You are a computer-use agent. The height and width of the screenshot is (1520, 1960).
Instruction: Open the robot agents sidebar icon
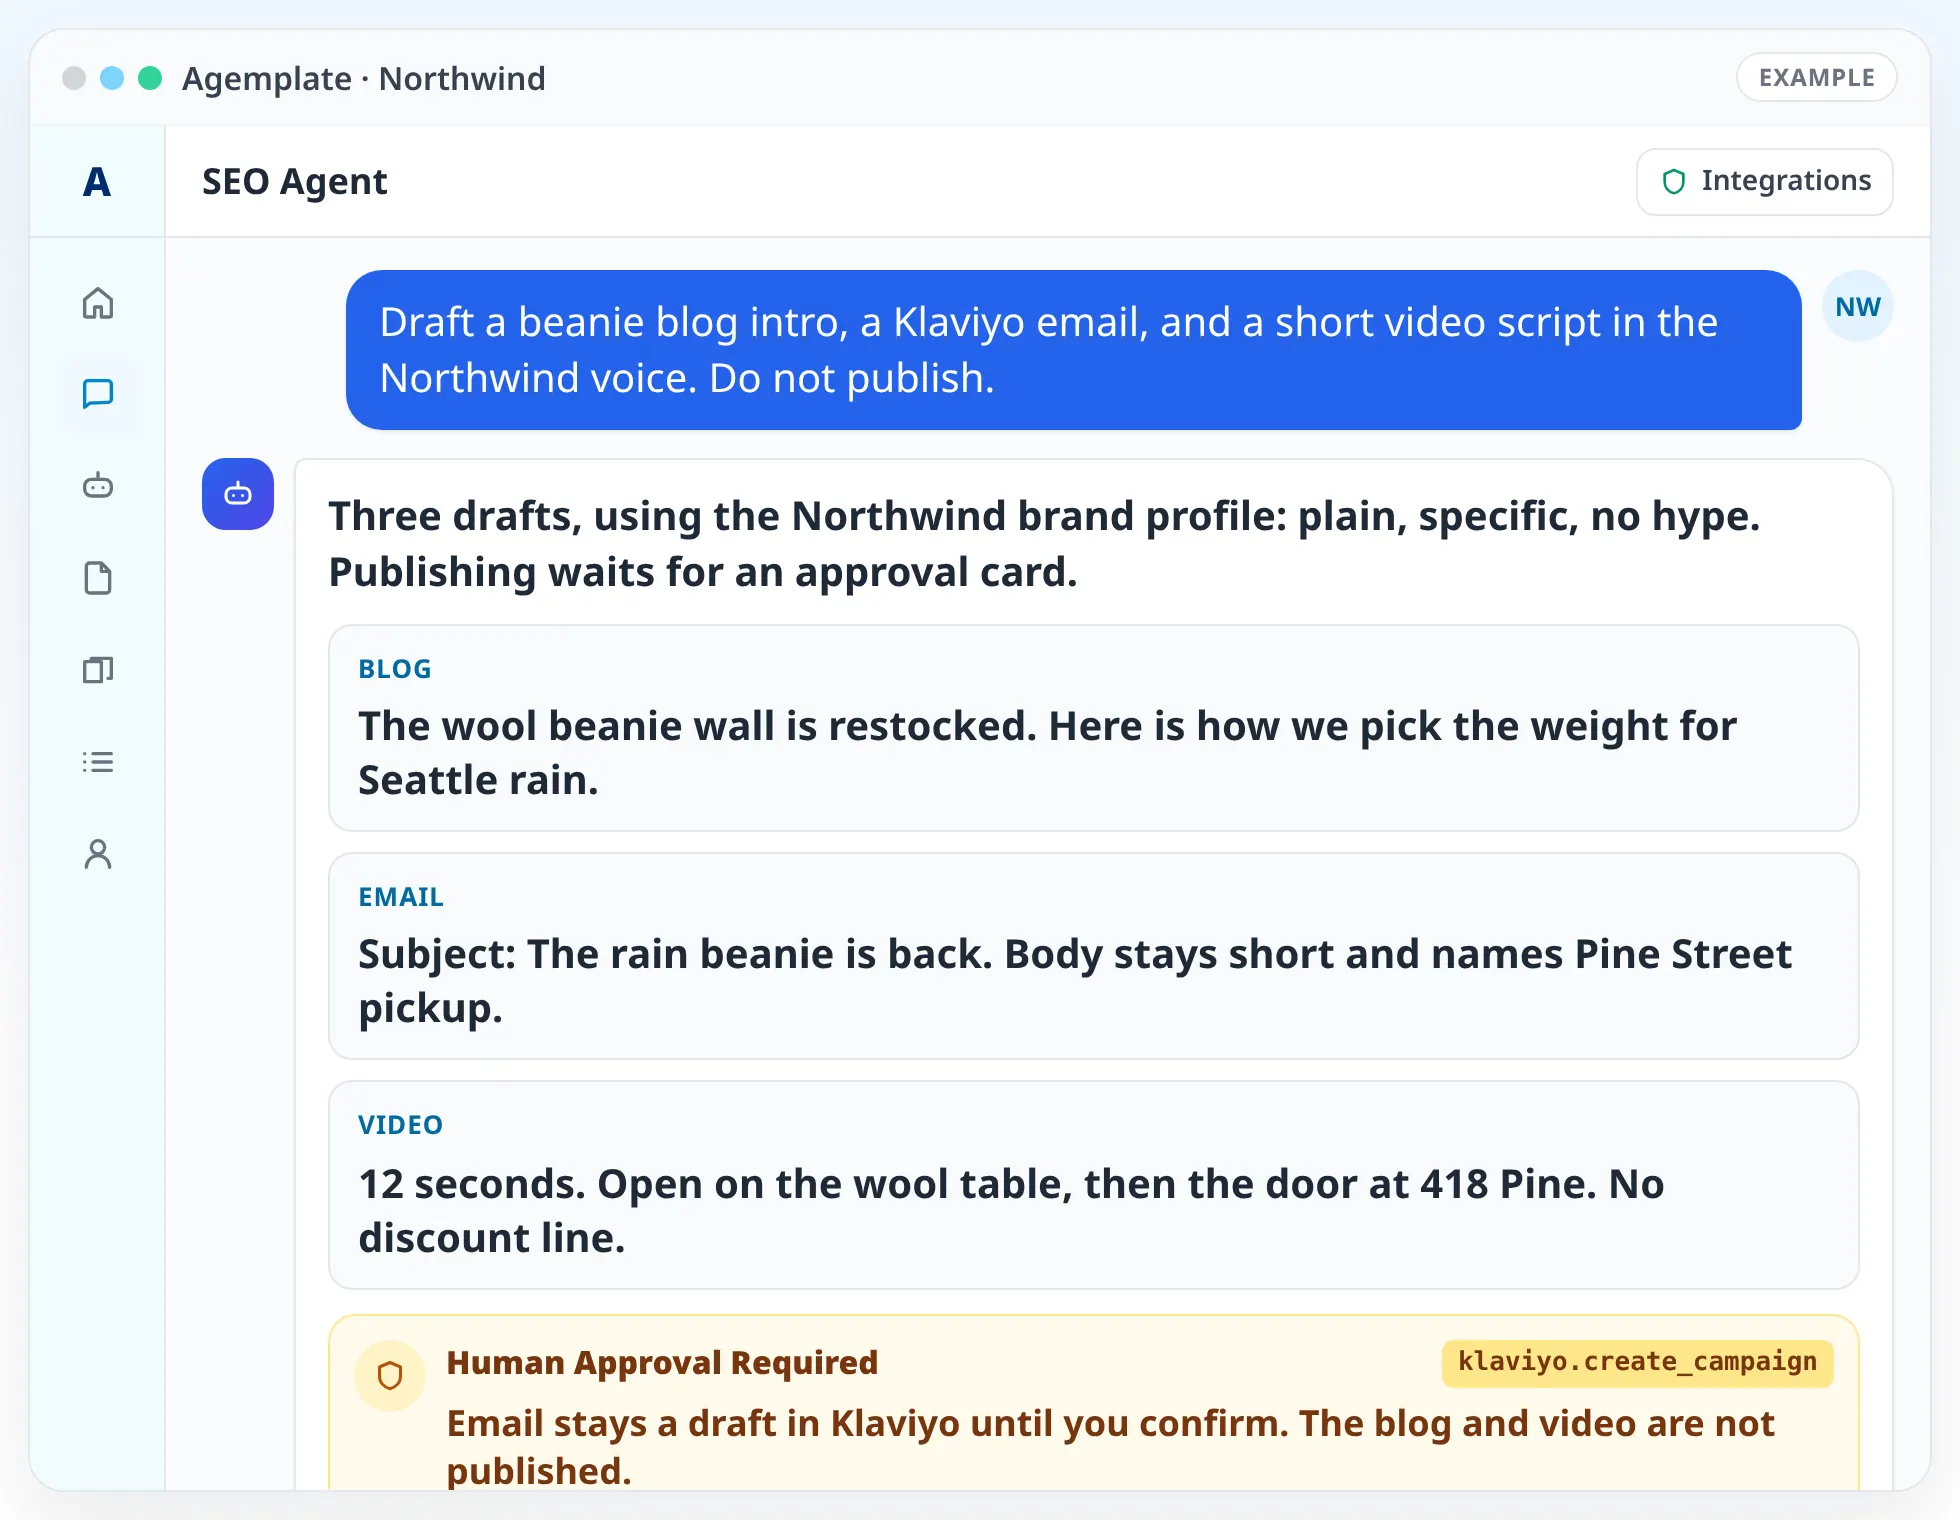[x=98, y=486]
